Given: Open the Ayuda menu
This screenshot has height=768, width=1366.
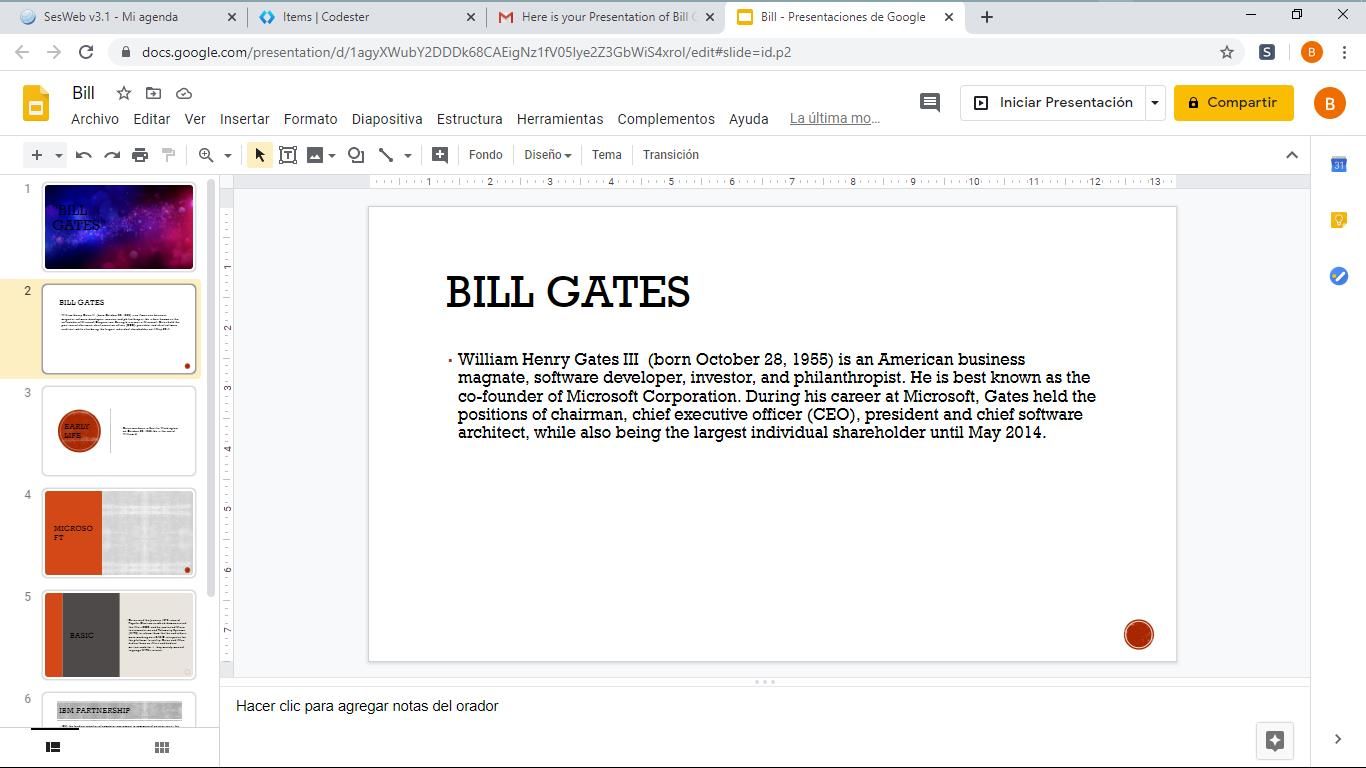Looking at the screenshot, I should pos(749,119).
